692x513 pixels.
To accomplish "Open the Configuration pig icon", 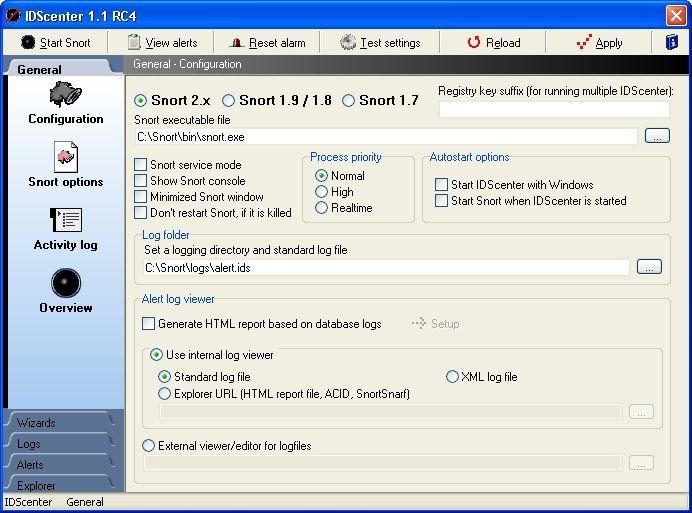I will pos(65,94).
